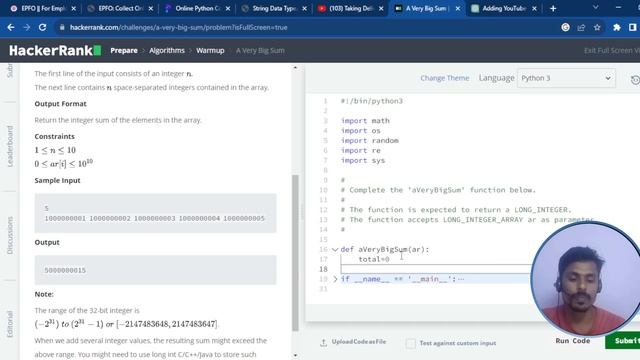Click the HackerRank logo
The height and width of the screenshot is (360, 640).
55,51
